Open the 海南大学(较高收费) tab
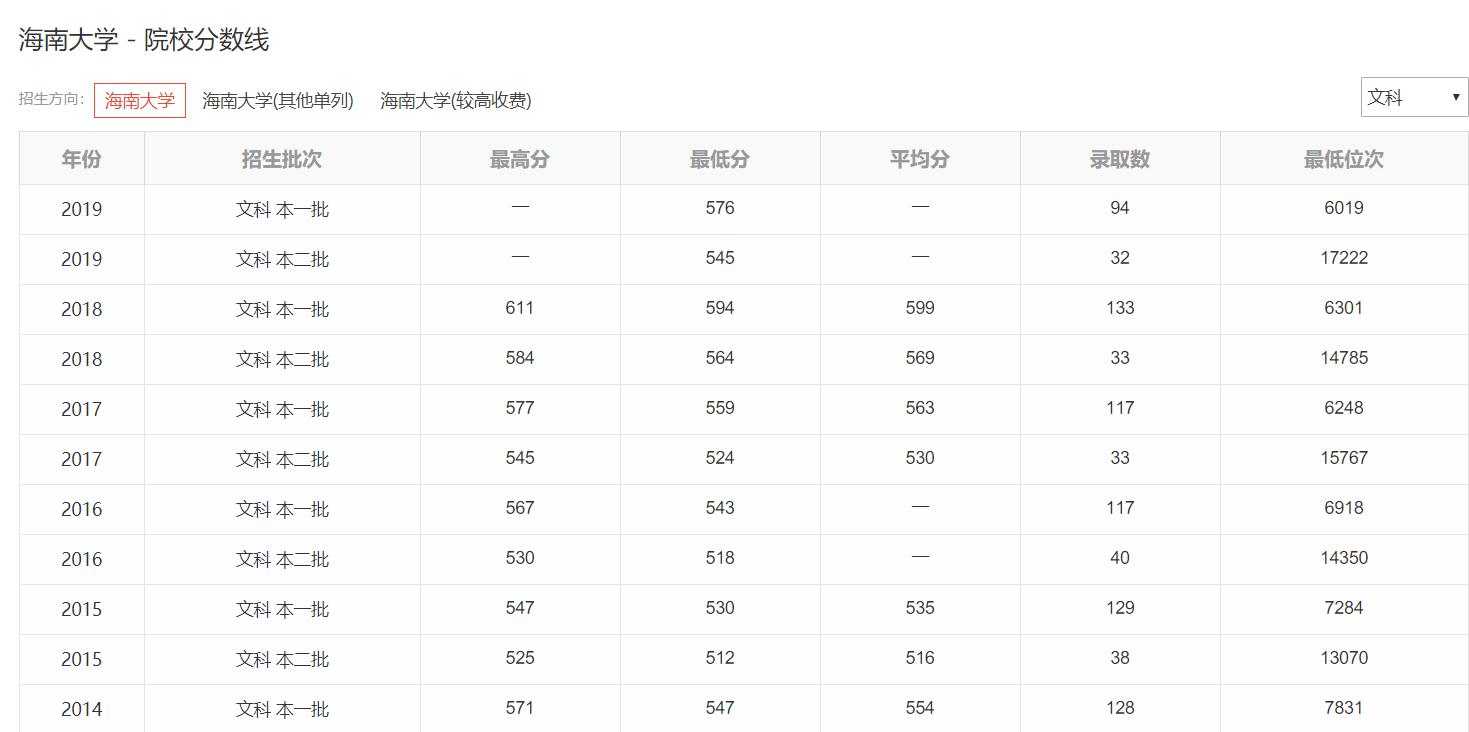This screenshot has height=732, width=1469. [455, 101]
